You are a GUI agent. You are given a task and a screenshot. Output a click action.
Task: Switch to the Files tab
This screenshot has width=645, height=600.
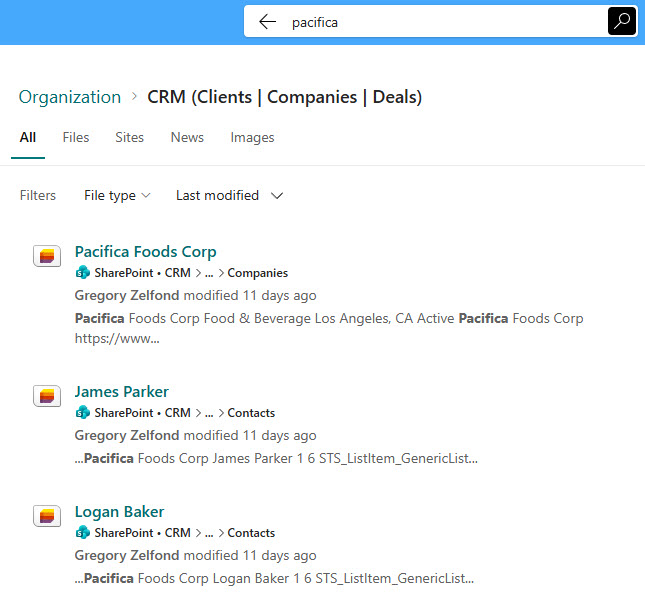(75, 138)
